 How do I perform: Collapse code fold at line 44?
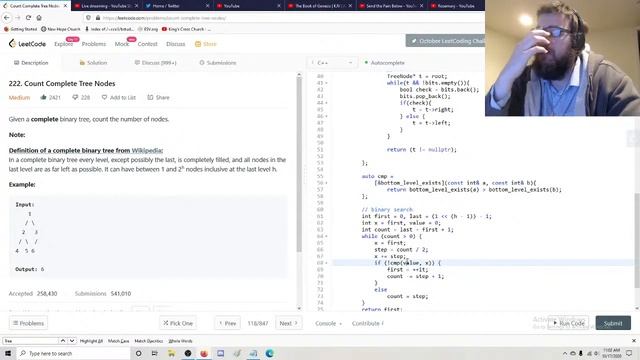(326, 103)
